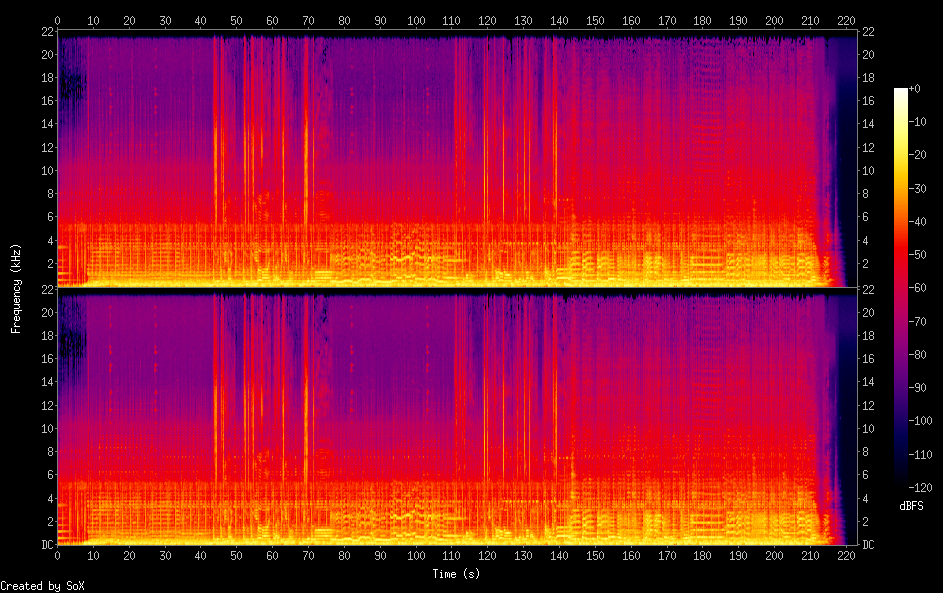The image size is (943, 593).
Task: Select the 100 tick on top time axis
Action: [416, 20]
